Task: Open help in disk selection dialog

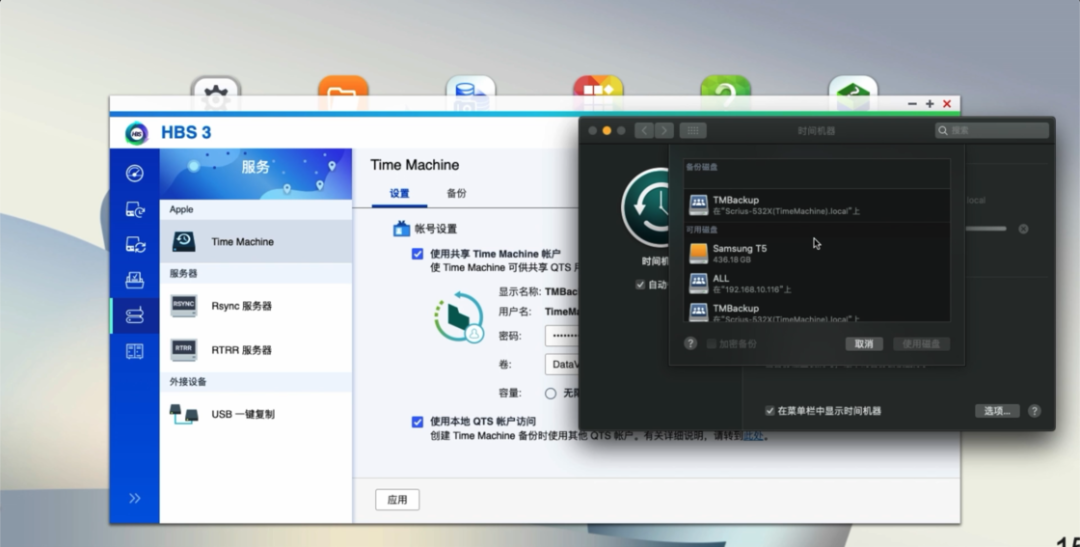Action: (690, 344)
